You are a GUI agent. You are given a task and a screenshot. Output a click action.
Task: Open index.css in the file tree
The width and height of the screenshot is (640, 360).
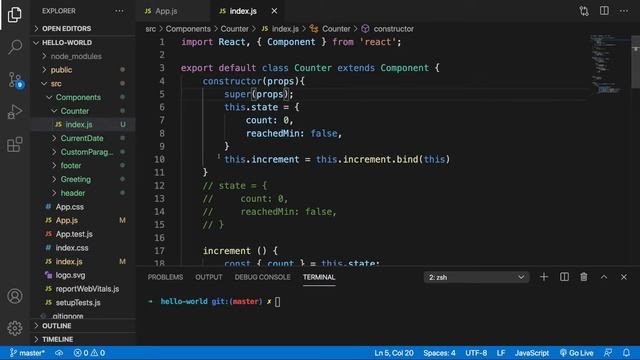(x=83, y=248)
